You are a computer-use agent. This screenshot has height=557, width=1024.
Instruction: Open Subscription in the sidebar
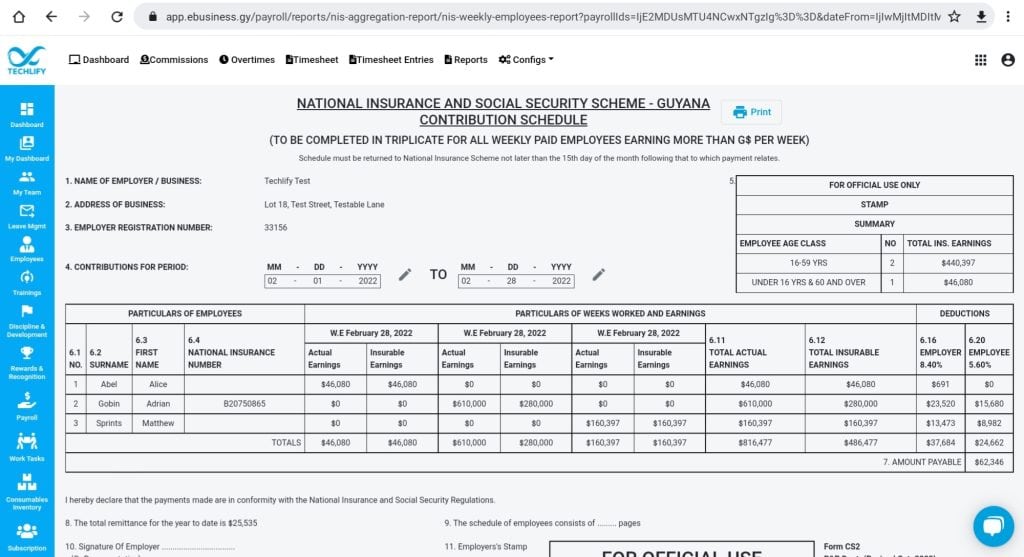pyautogui.click(x=27, y=537)
